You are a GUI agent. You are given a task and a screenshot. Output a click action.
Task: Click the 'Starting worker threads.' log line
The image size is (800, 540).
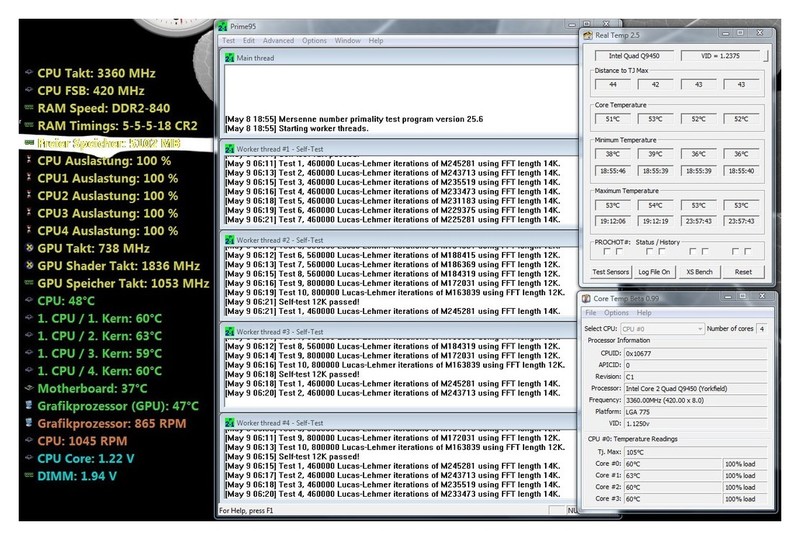[296, 129]
